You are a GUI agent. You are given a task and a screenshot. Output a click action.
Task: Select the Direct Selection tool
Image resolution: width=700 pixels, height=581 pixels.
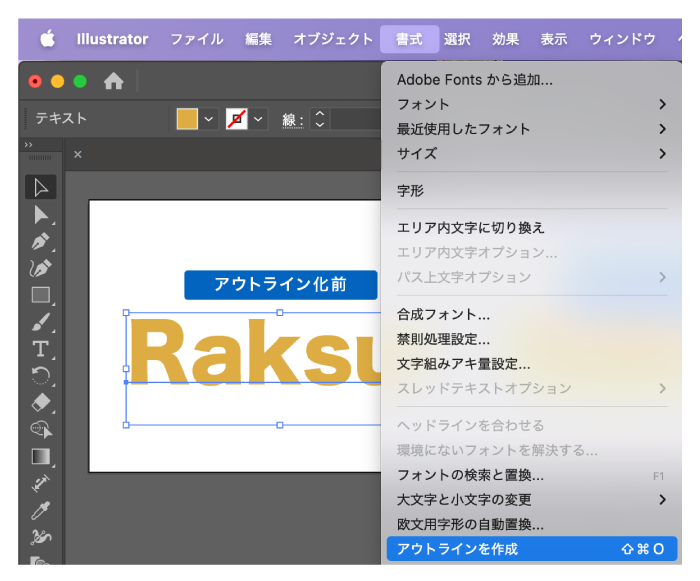coord(41,215)
